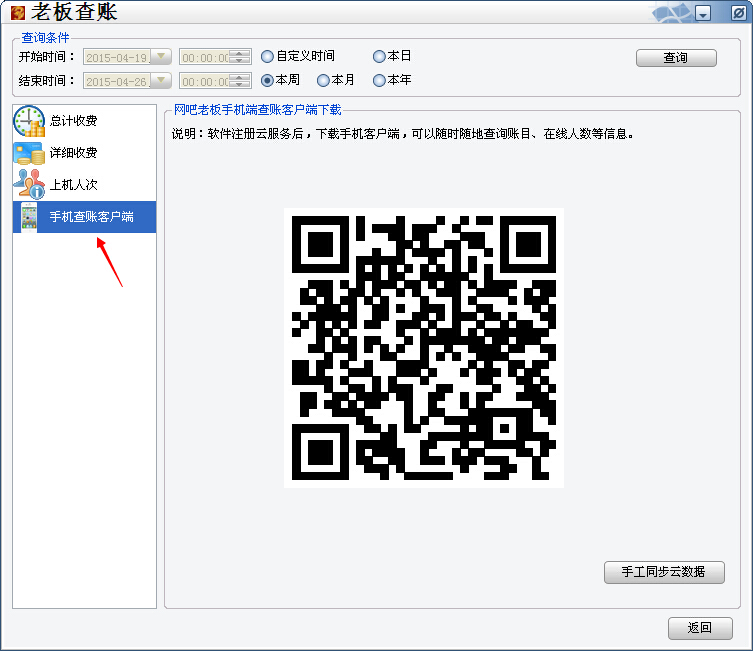The height and width of the screenshot is (651, 753).
Task: Click the title bar close button
Action: point(738,13)
